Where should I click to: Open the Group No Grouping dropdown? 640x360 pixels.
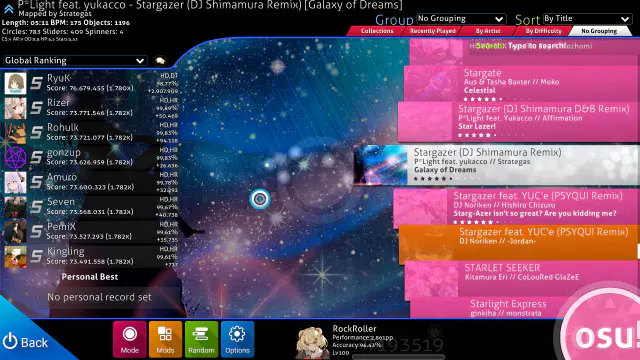[x=461, y=19]
